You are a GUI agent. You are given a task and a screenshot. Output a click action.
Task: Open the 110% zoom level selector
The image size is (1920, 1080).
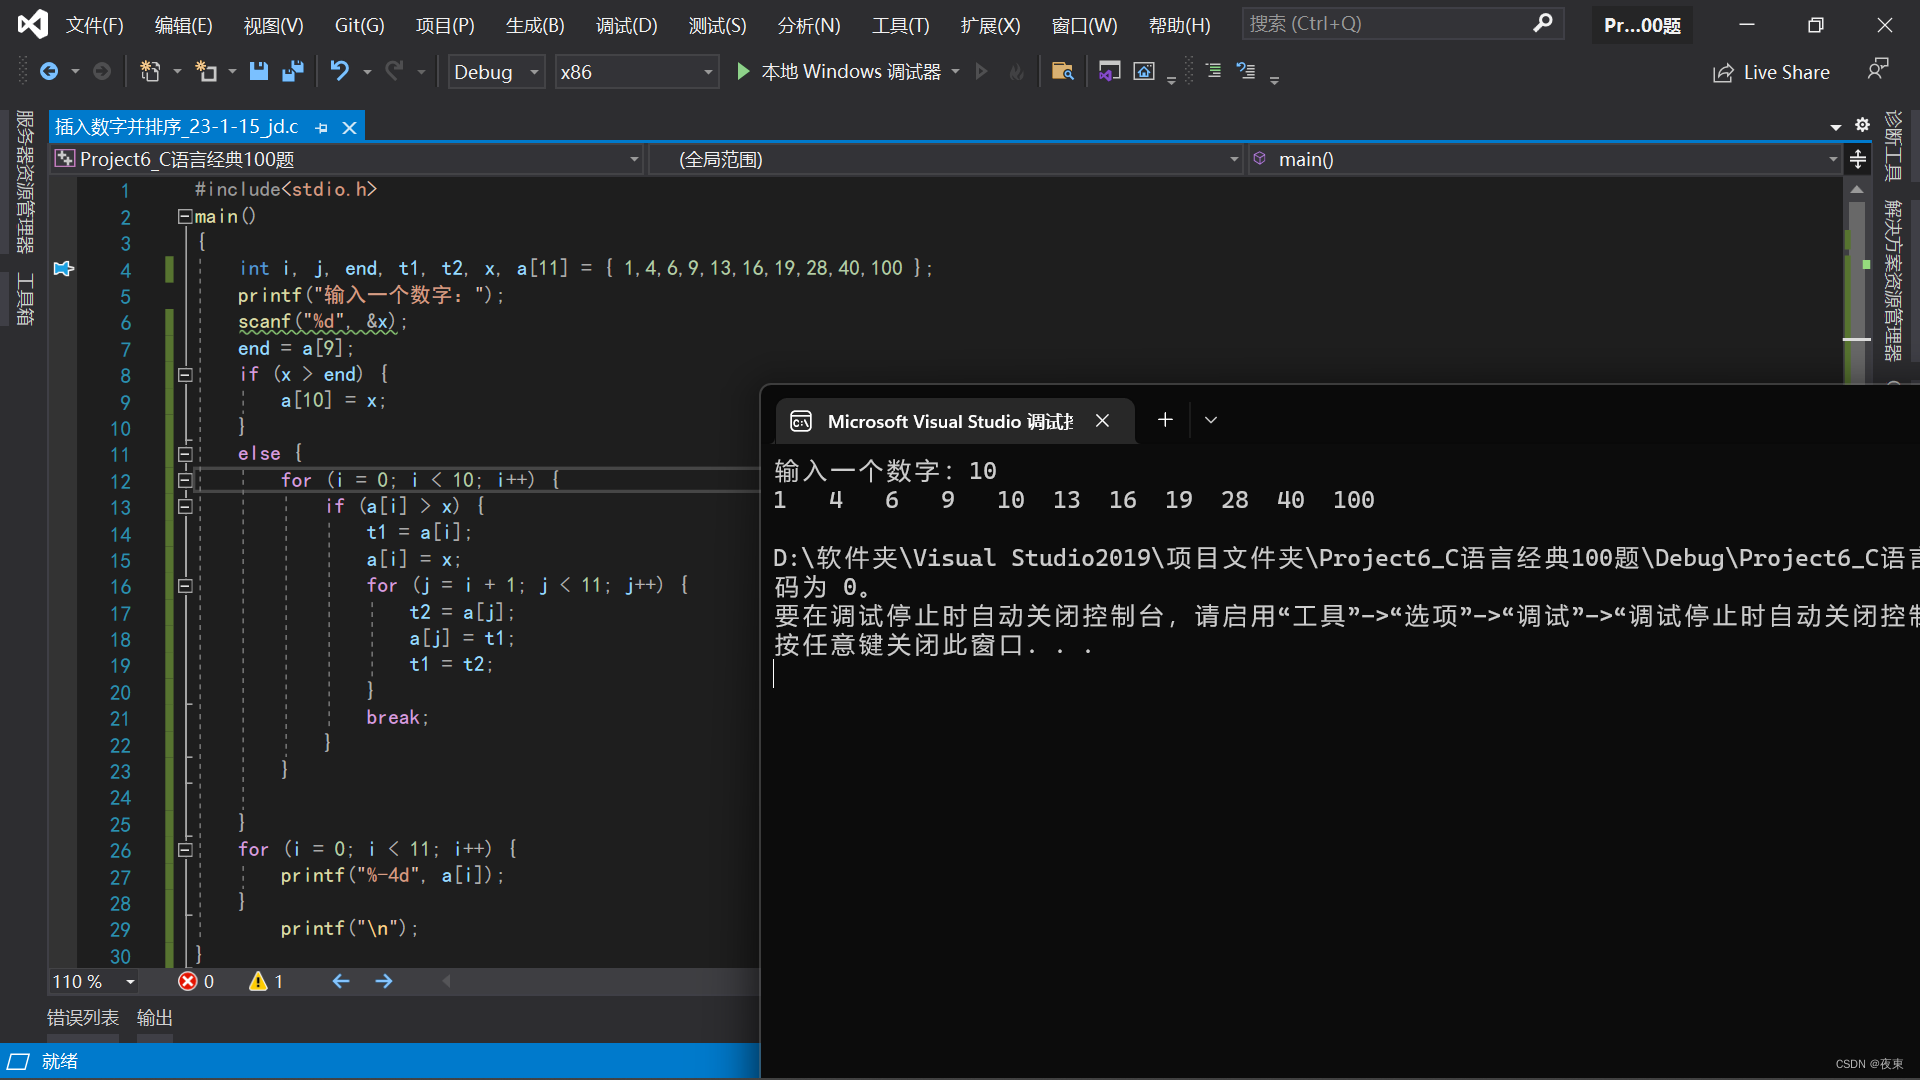[x=90, y=981]
